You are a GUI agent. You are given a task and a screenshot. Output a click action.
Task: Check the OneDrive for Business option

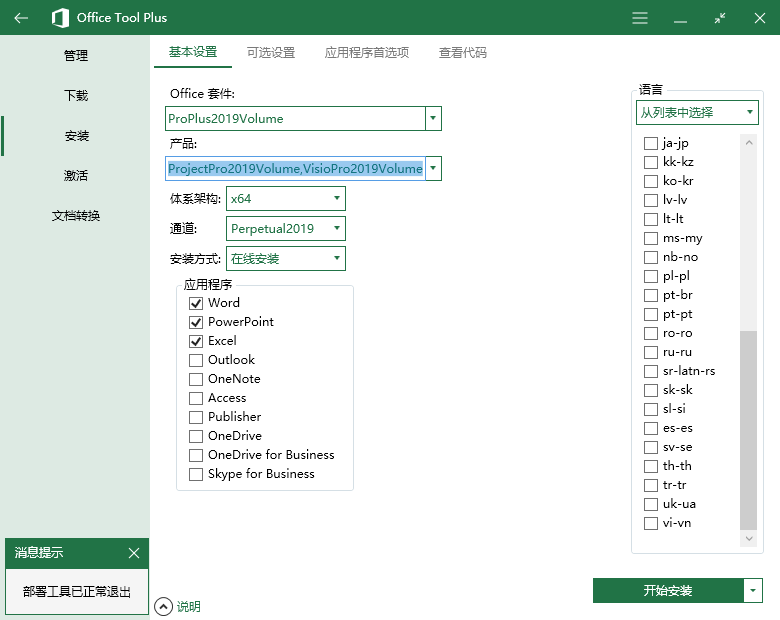196,455
